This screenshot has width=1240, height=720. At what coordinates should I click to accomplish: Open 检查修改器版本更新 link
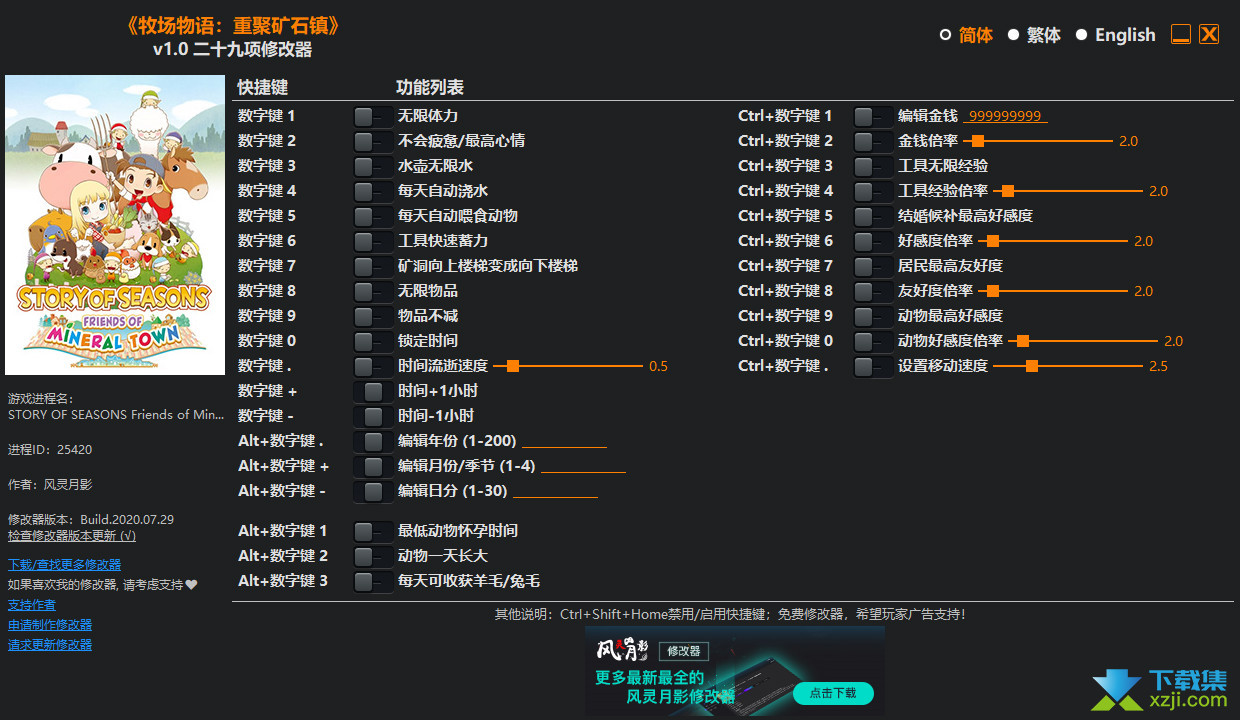[72, 535]
